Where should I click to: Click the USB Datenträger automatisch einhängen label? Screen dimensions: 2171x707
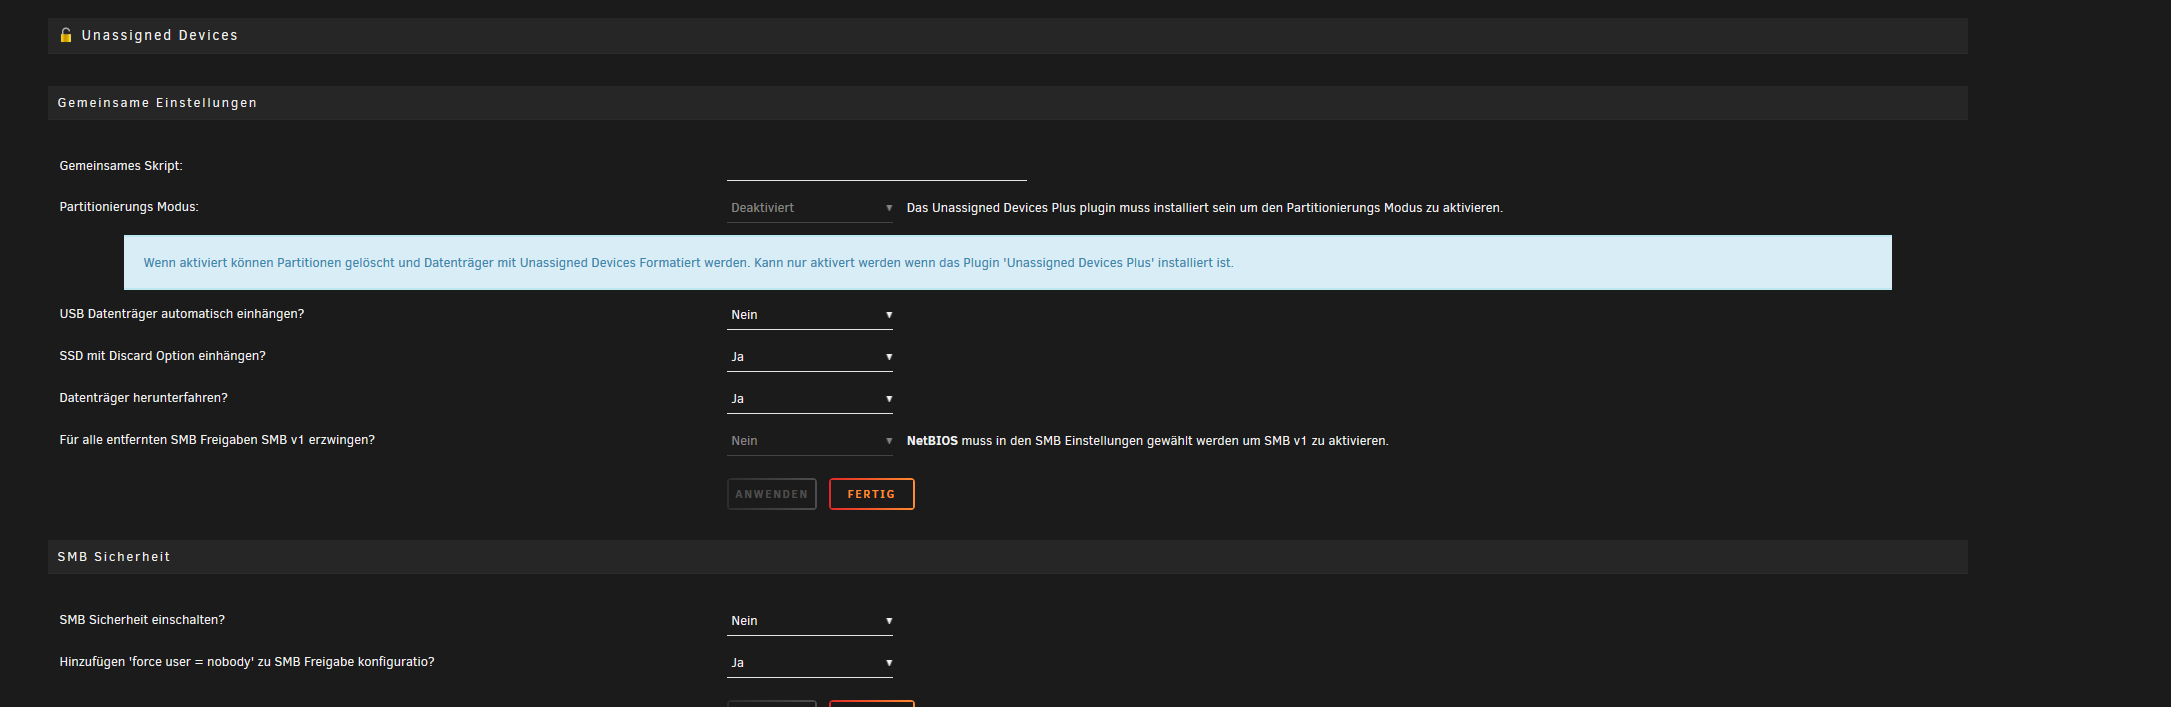click(182, 314)
